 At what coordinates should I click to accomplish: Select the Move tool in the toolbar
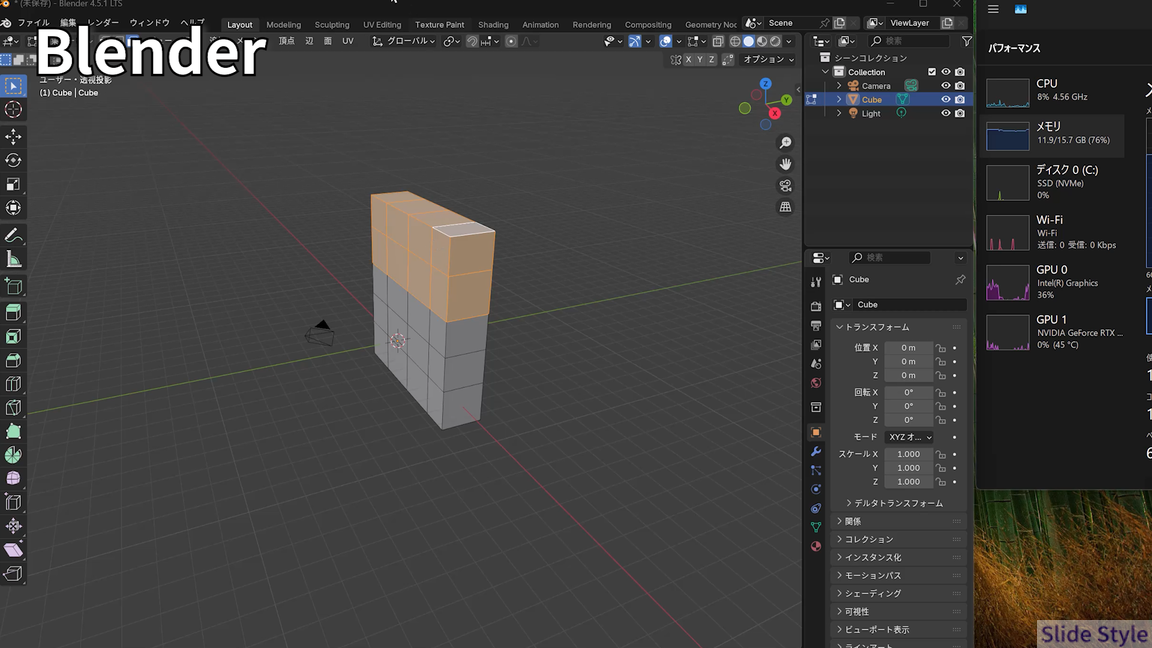[x=13, y=136]
